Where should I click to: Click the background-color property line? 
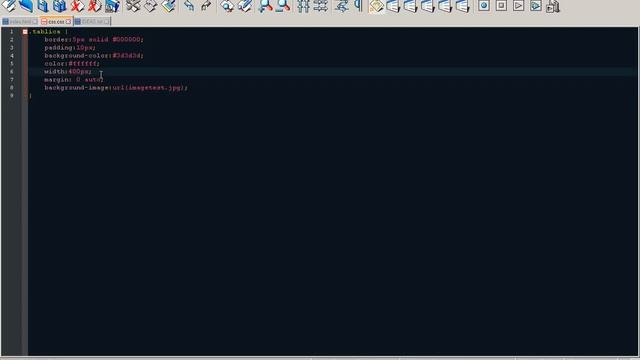(94, 56)
